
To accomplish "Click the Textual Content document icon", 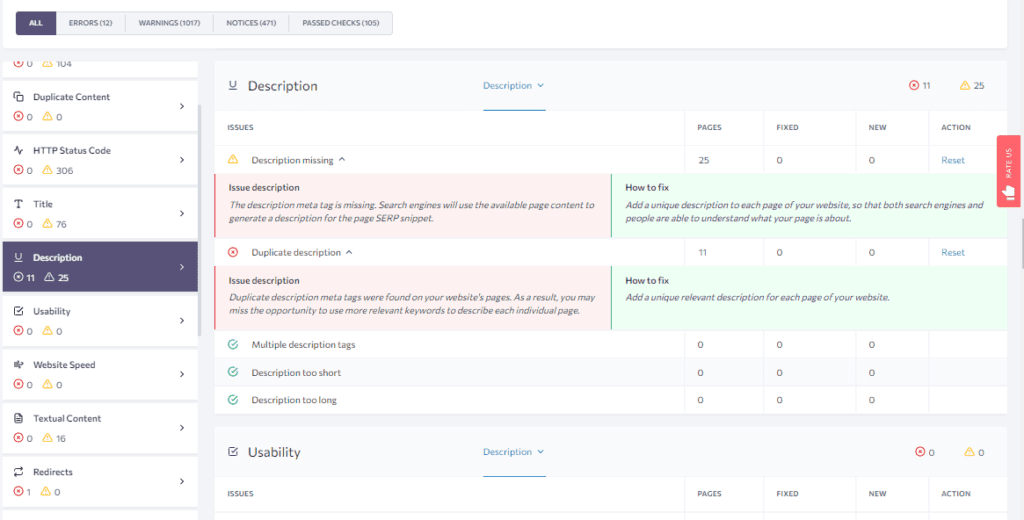I will click(x=18, y=418).
